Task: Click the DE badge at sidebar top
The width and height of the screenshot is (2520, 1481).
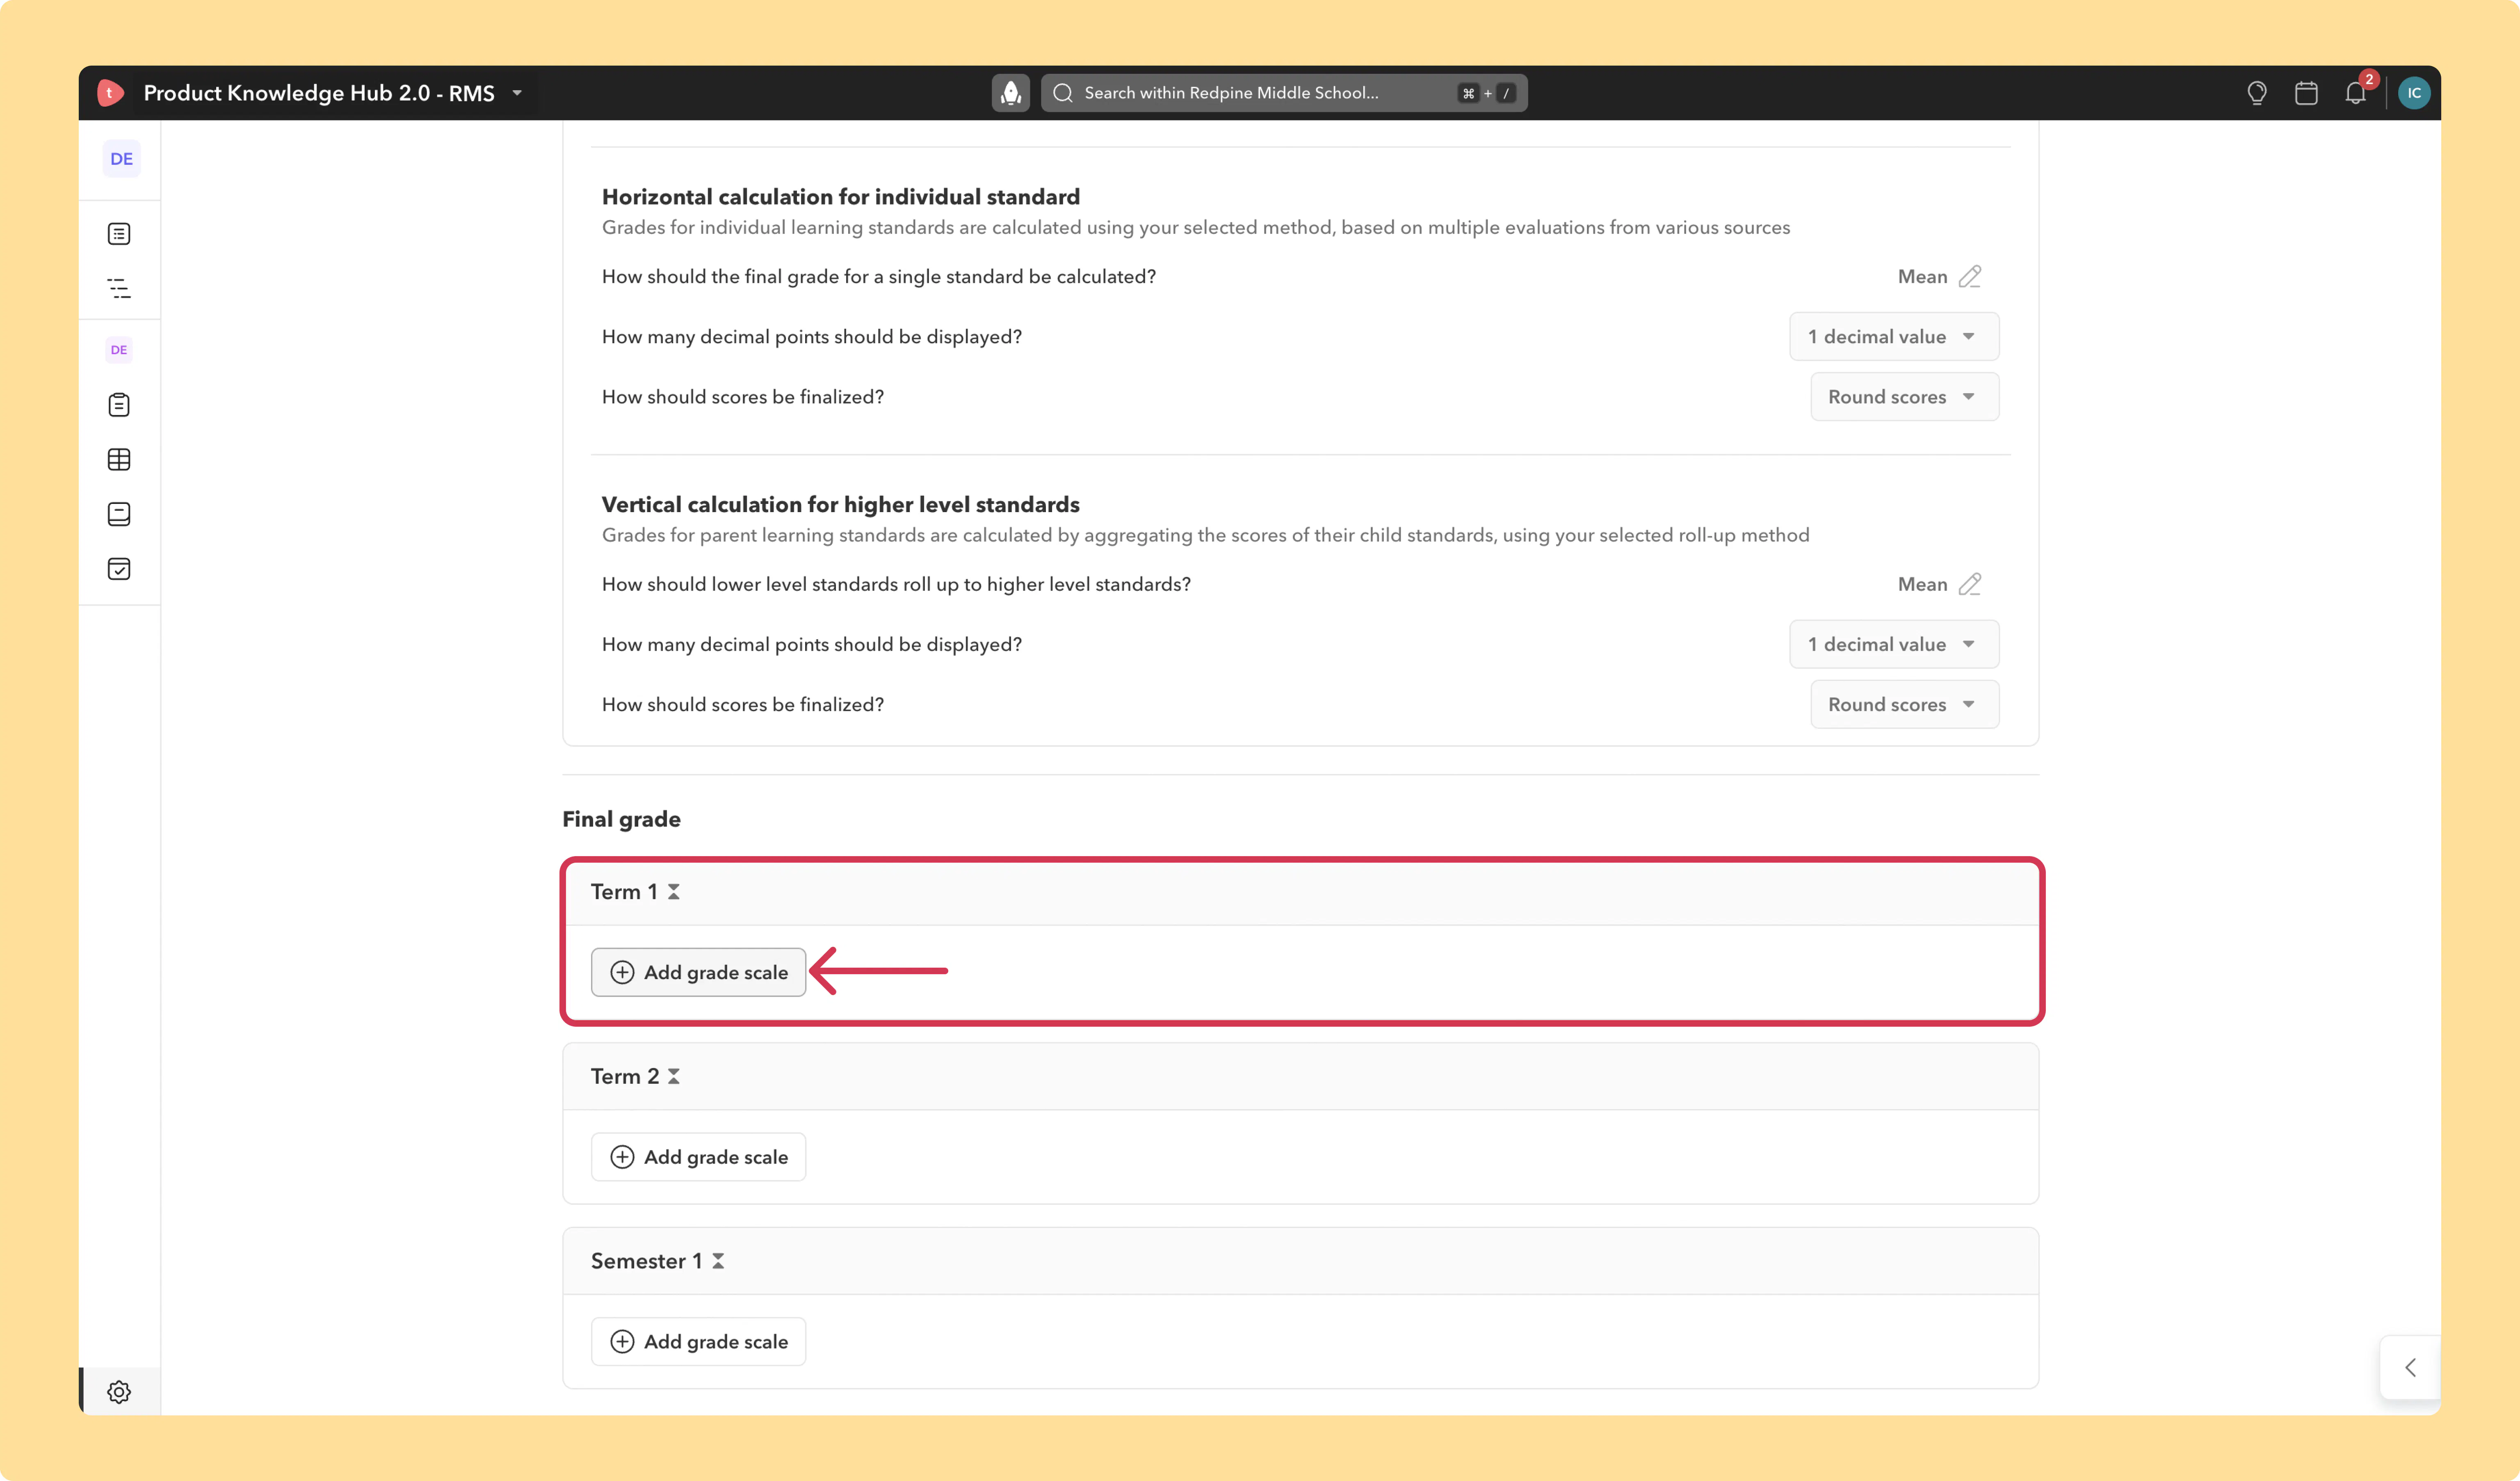Action: 121,159
